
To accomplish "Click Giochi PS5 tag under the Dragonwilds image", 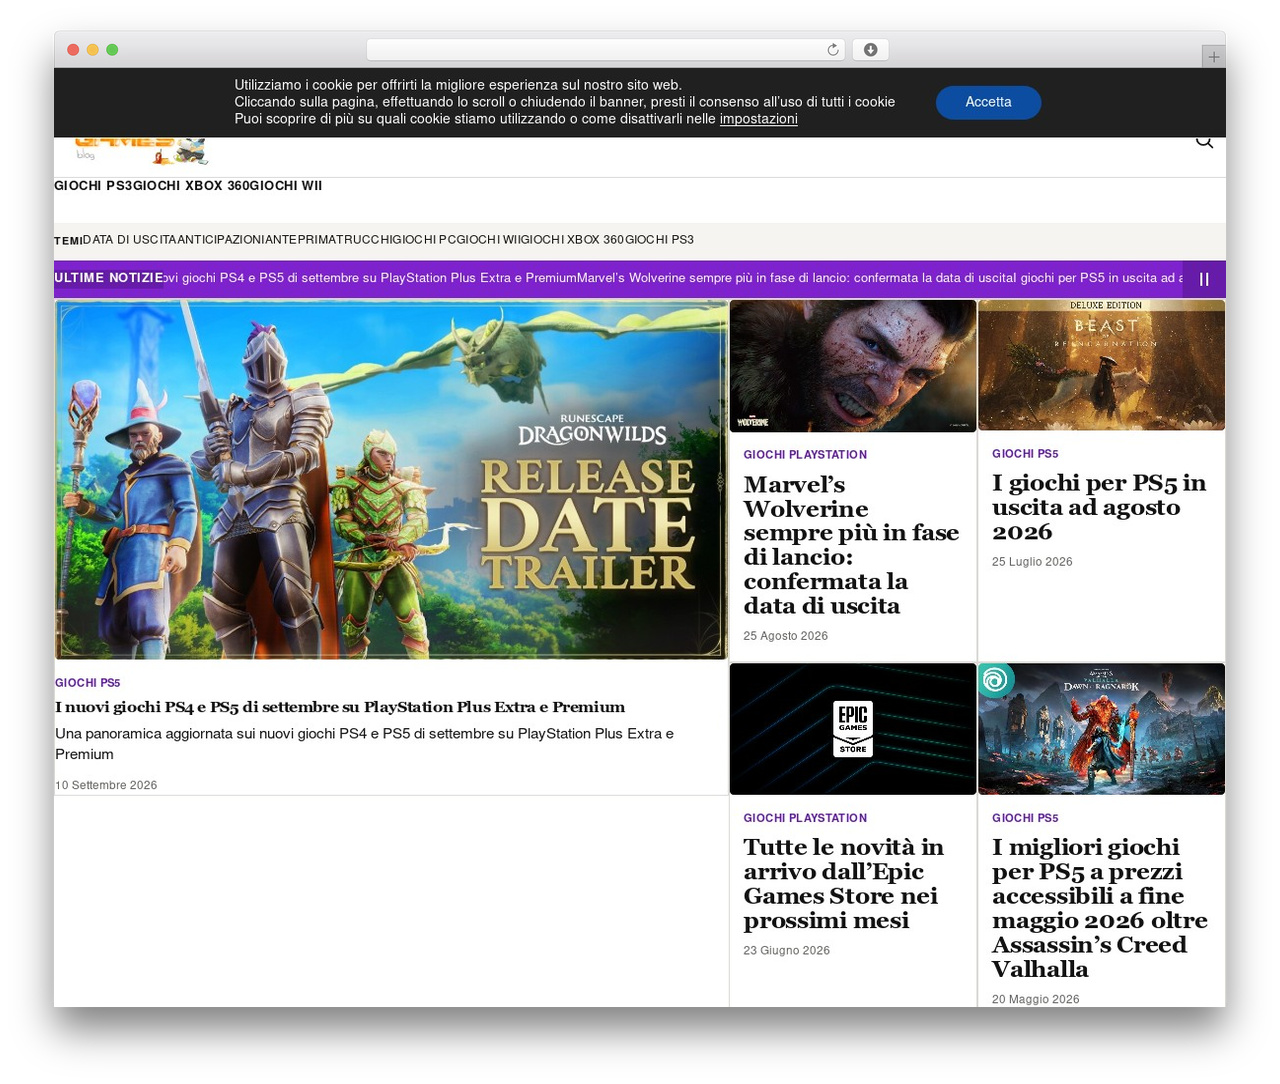I will (88, 683).
